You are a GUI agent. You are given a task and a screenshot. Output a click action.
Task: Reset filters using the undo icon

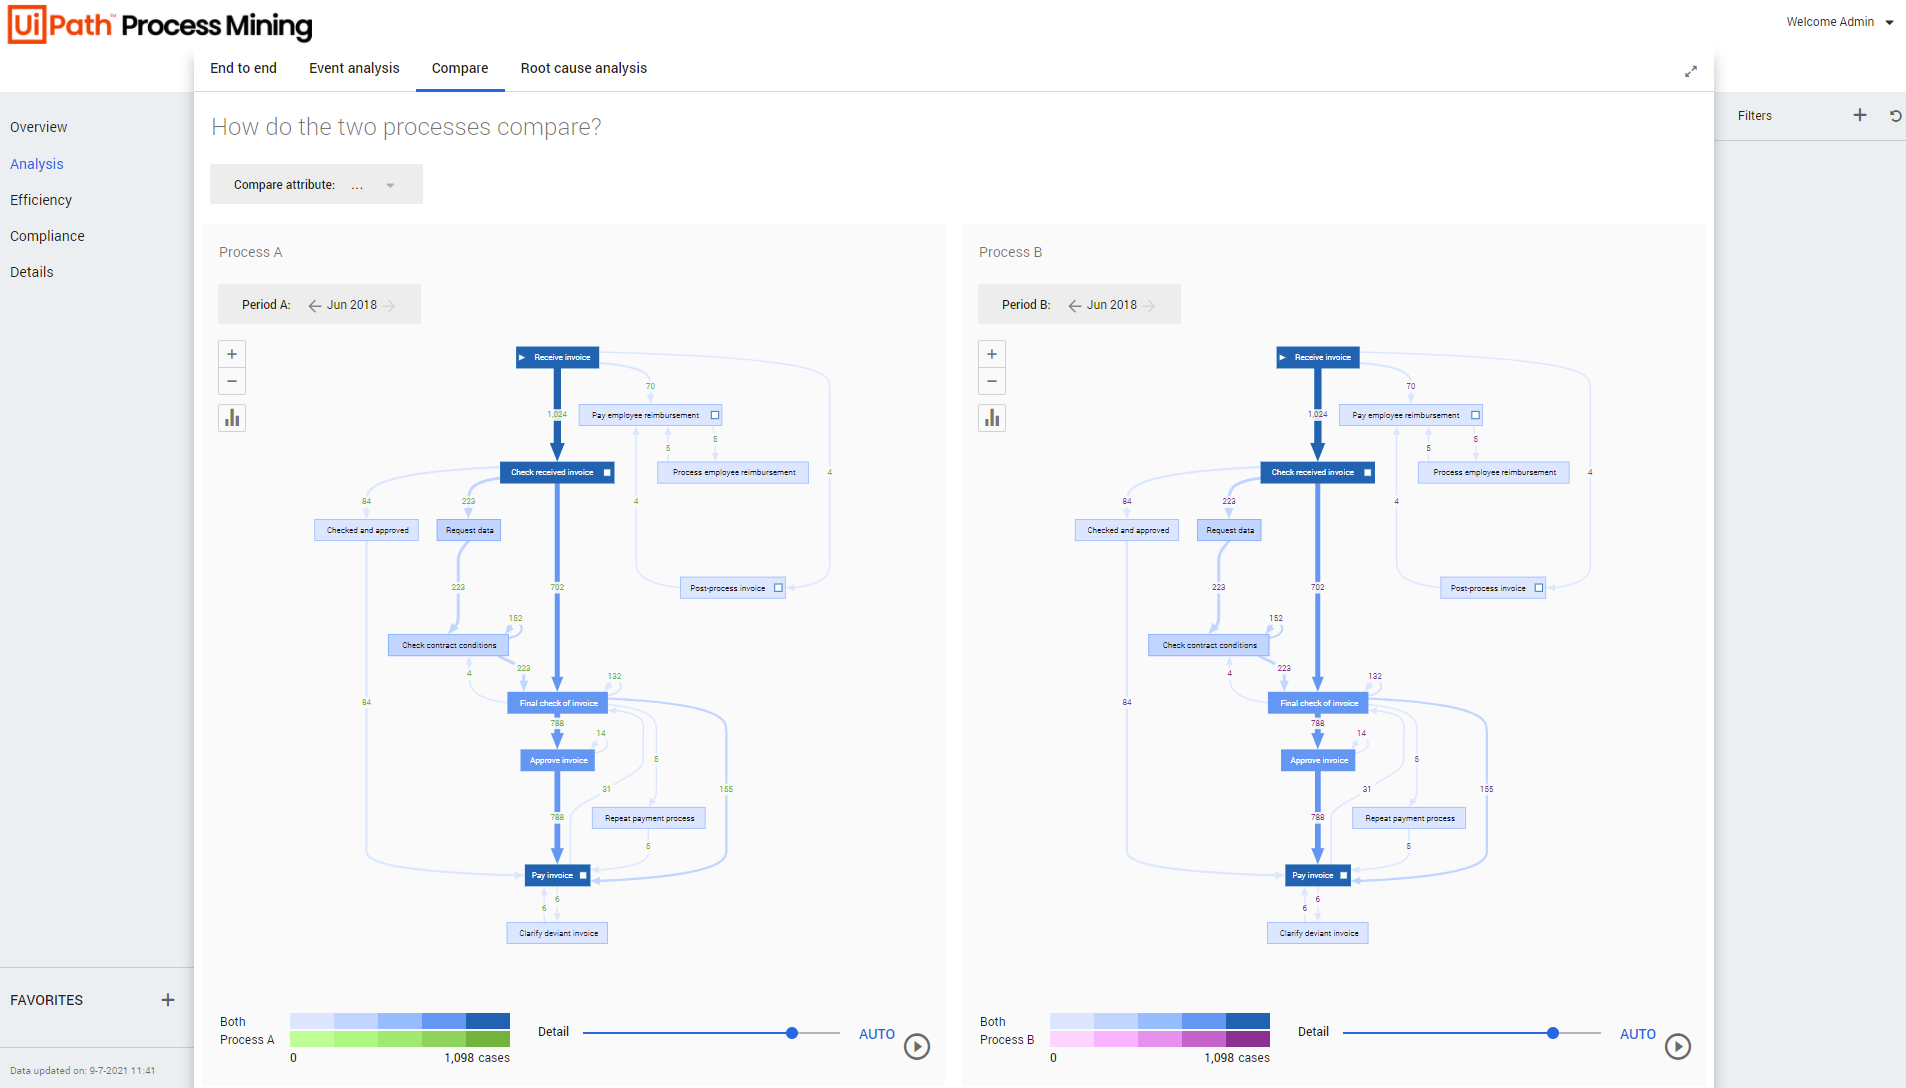point(1895,115)
